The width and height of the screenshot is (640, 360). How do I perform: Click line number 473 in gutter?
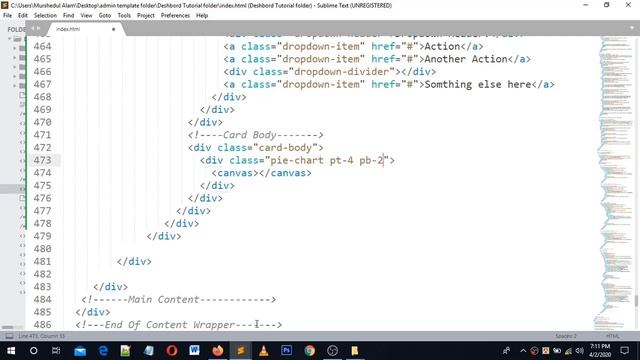42,160
